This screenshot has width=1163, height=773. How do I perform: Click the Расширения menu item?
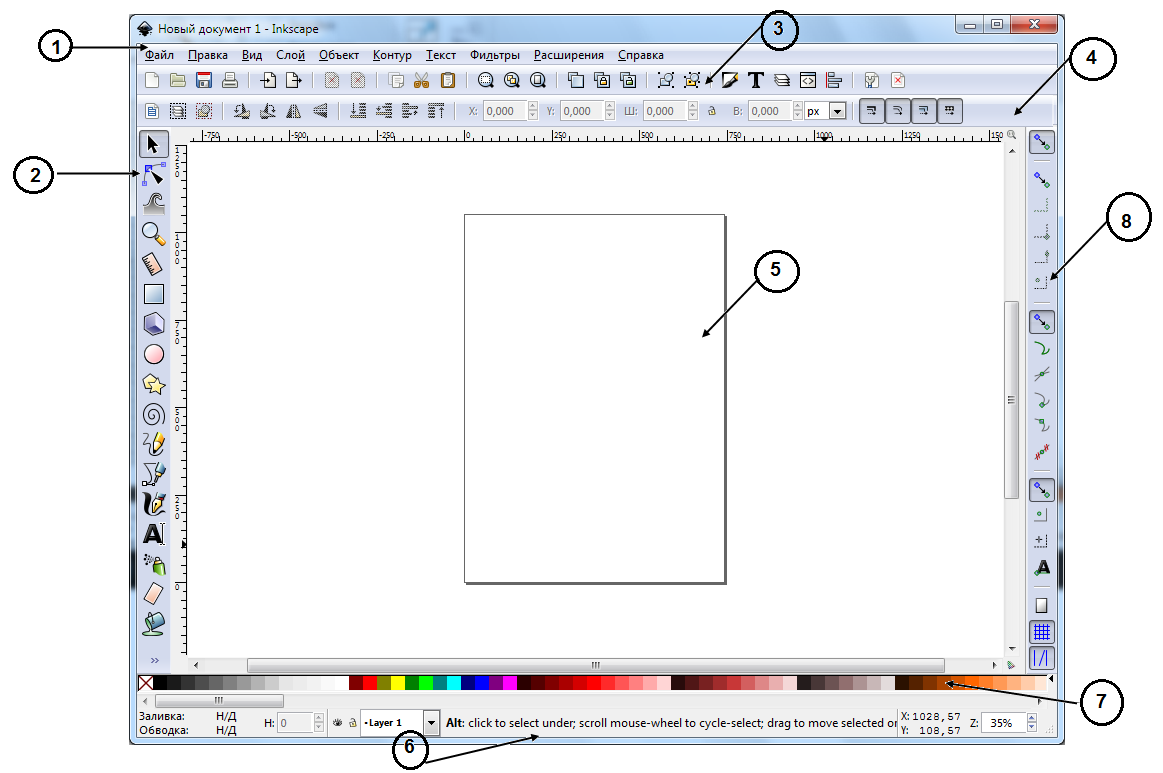point(568,55)
